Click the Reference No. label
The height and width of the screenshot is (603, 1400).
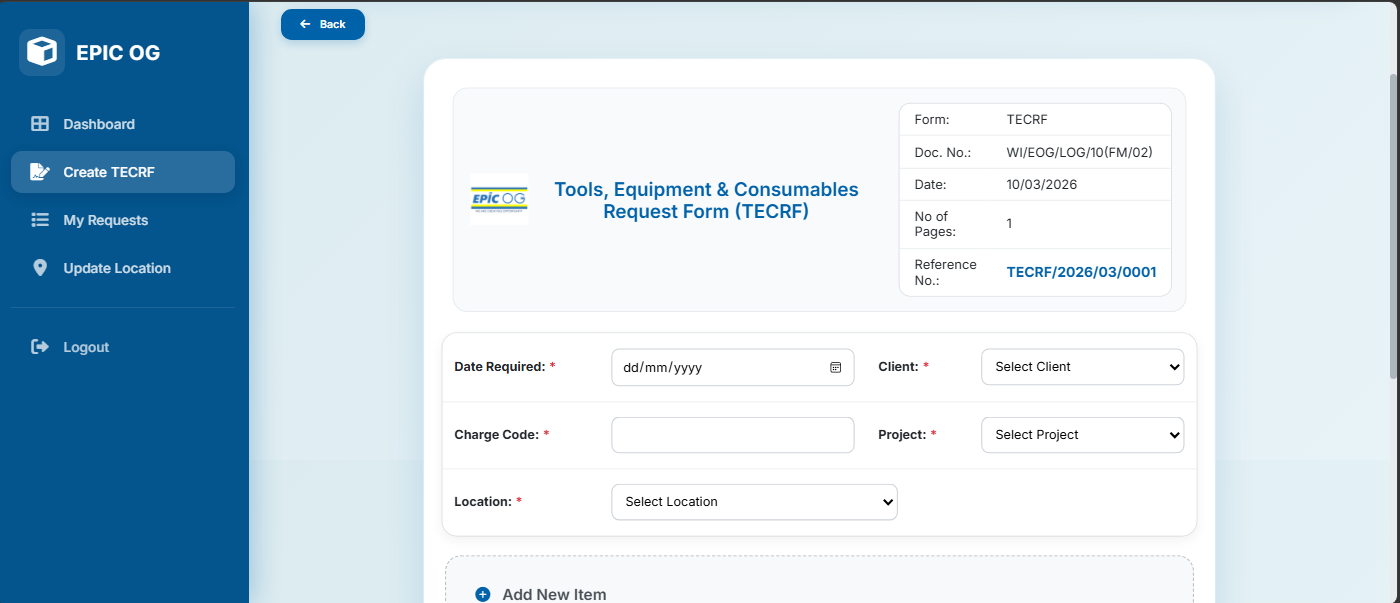pos(945,272)
